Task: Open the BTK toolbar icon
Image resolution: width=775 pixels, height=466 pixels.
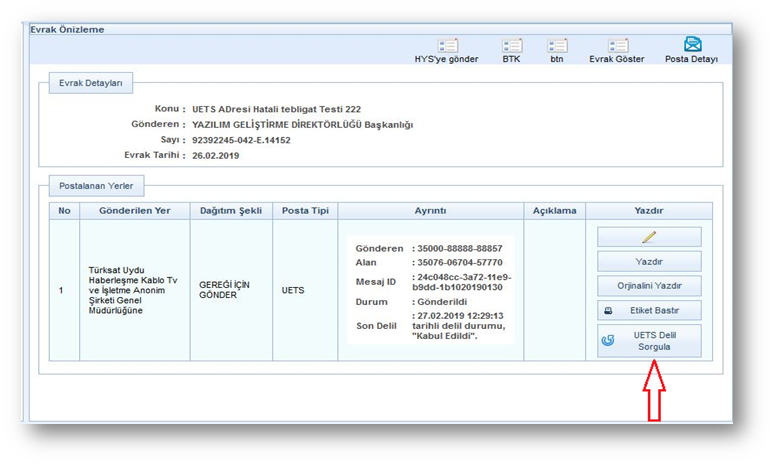Action: [x=511, y=46]
